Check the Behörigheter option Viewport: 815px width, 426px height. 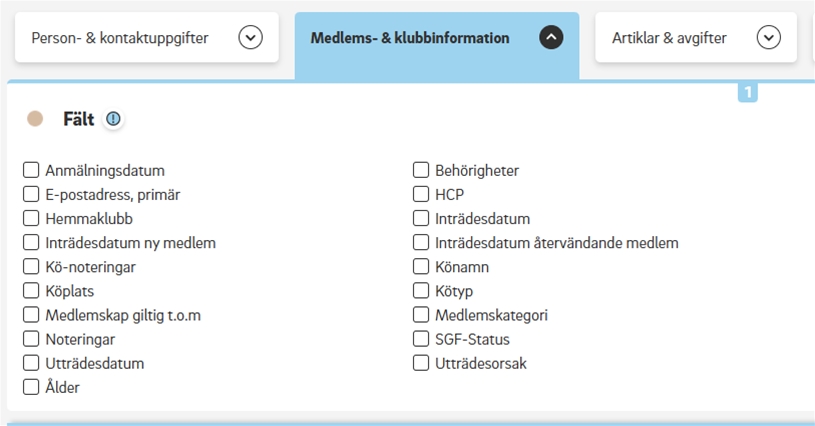[x=421, y=171]
